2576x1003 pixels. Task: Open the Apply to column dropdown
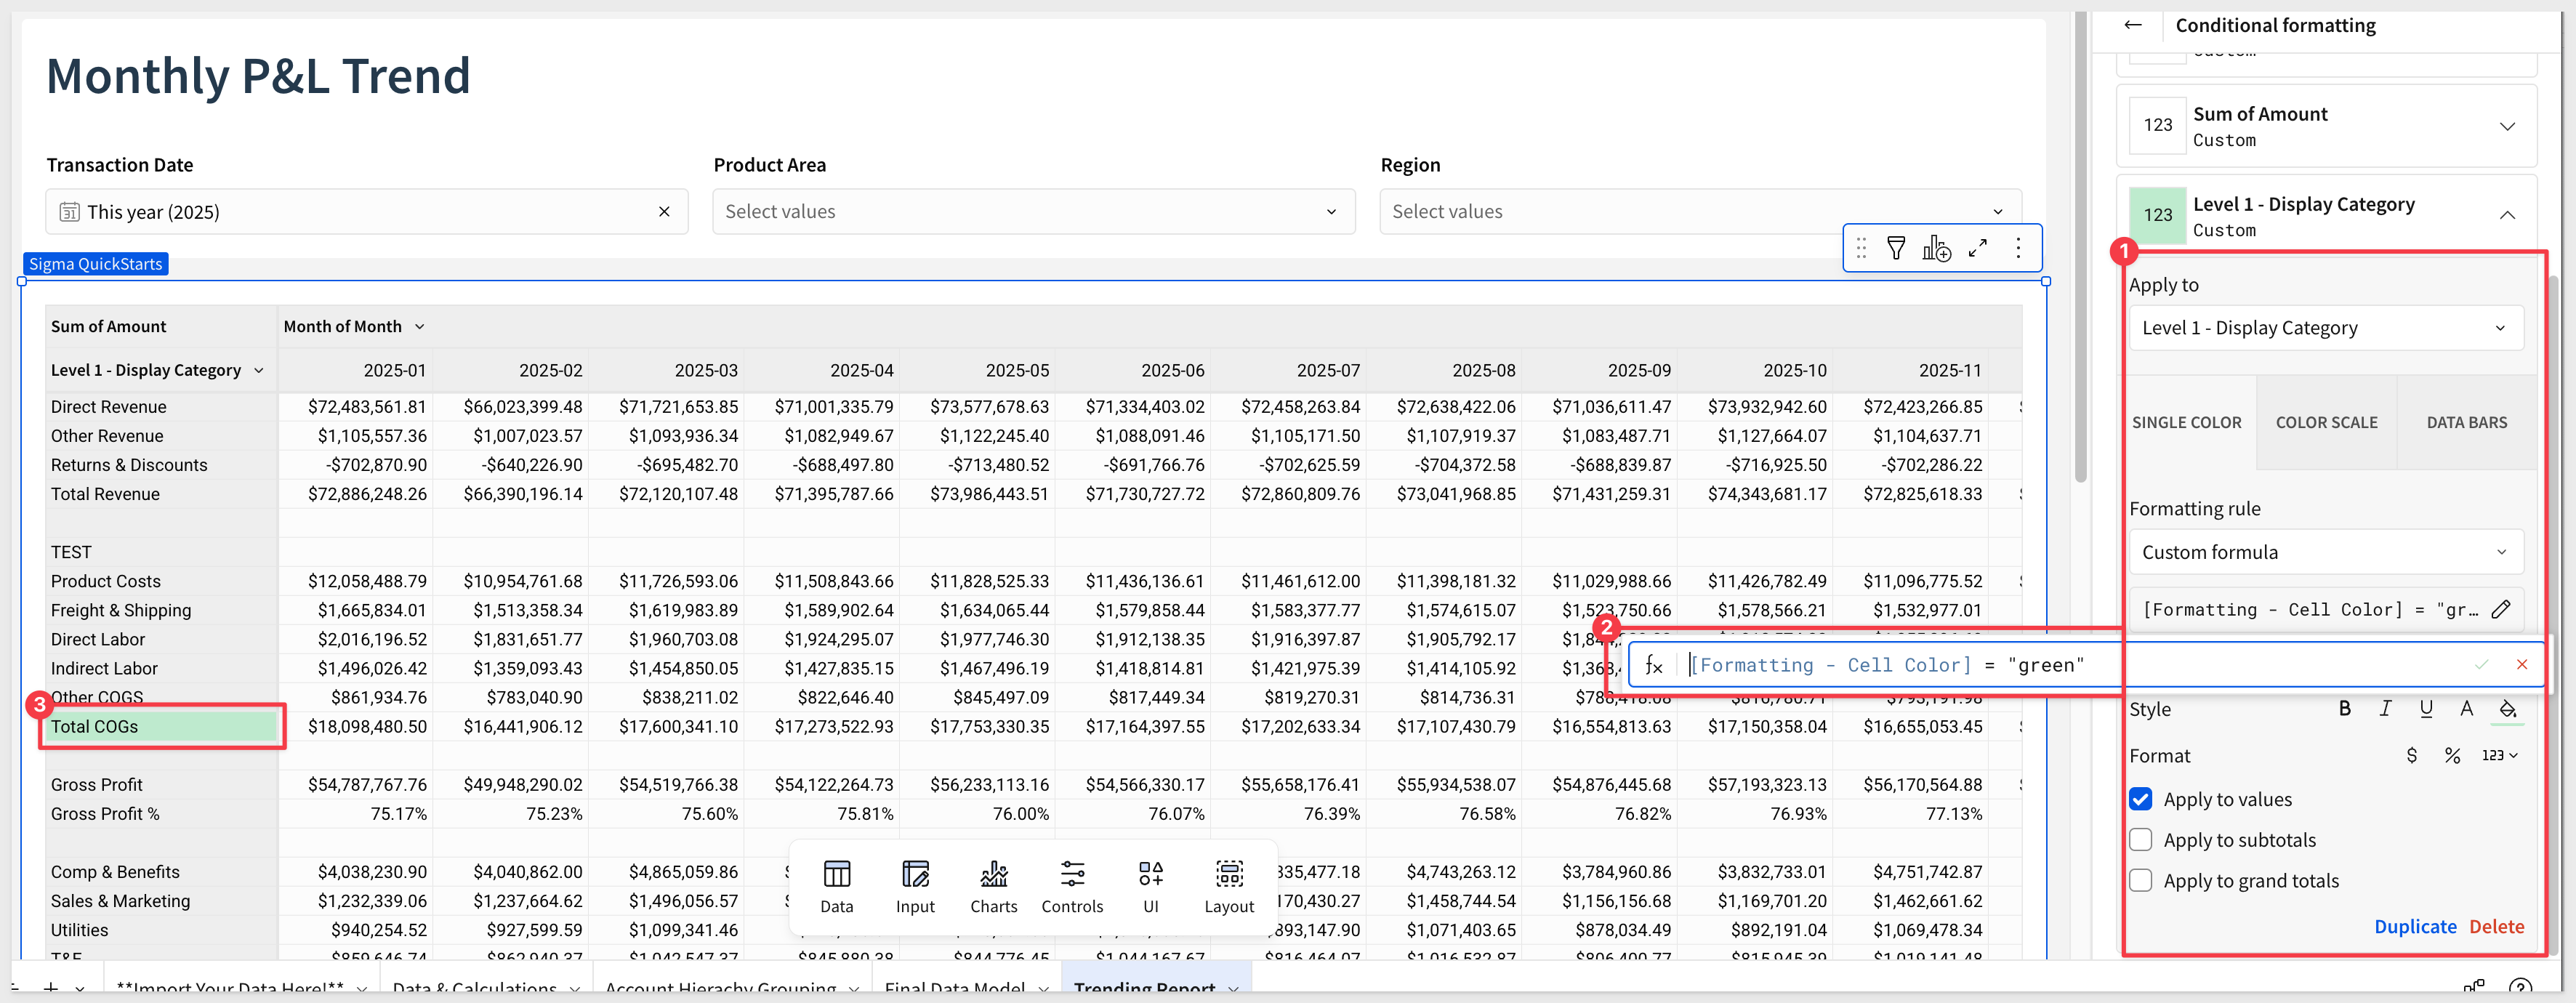pyautogui.click(x=2326, y=328)
